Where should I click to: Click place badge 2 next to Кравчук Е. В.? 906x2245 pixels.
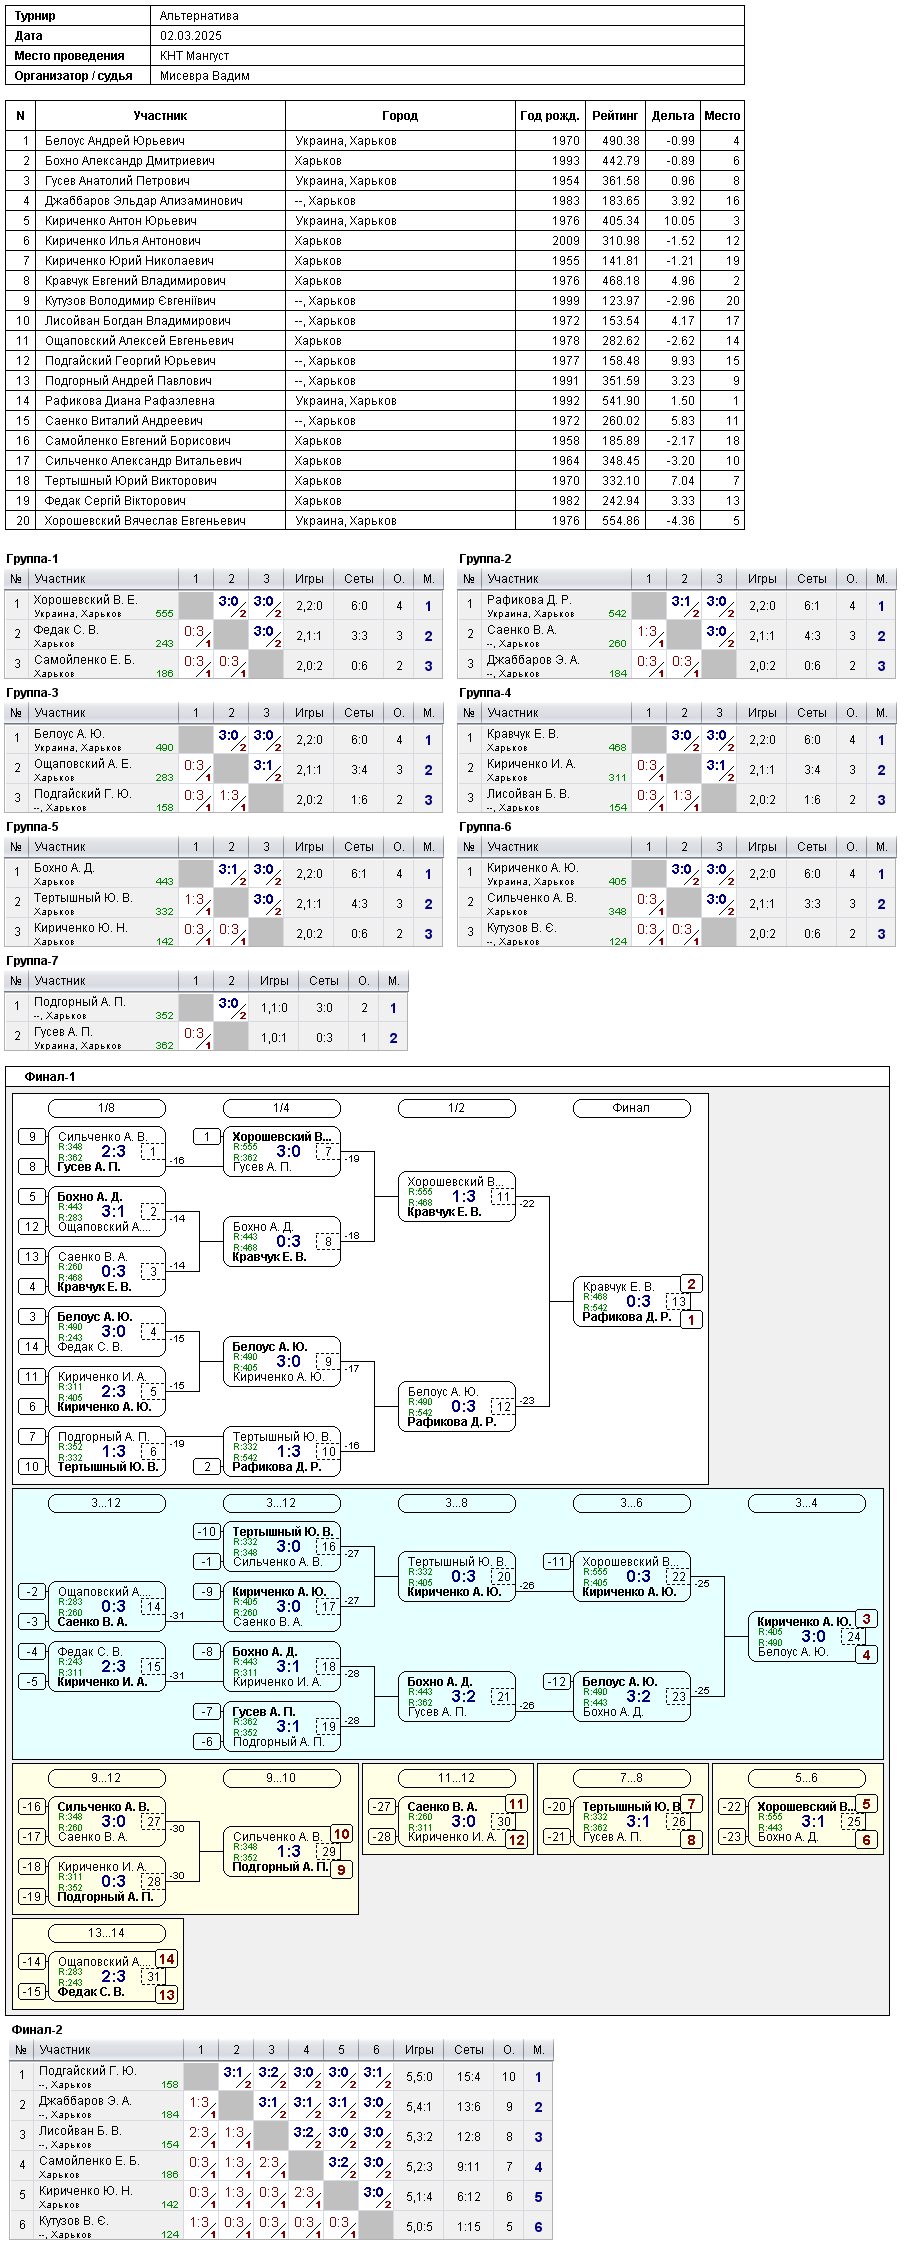click(691, 1284)
